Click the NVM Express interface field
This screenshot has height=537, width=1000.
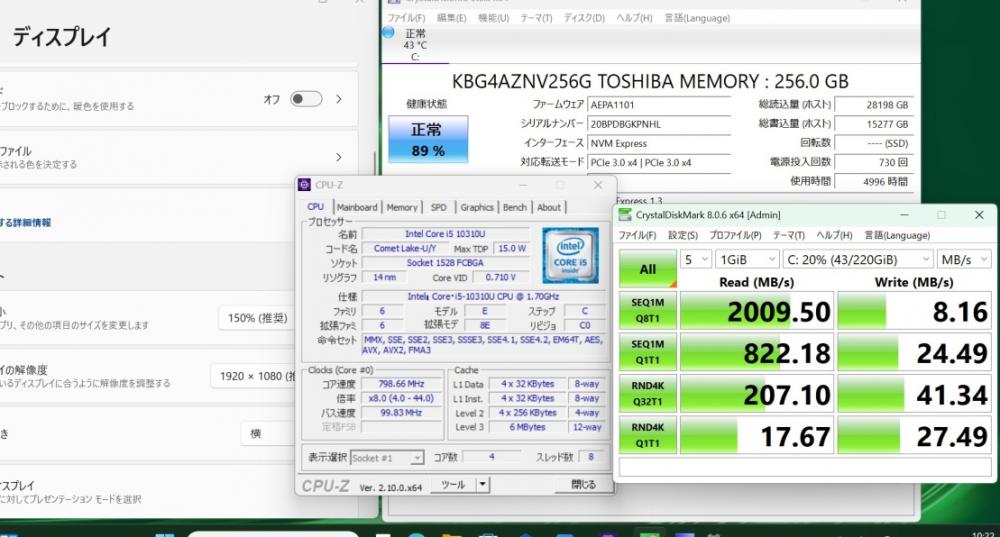click(659, 143)
